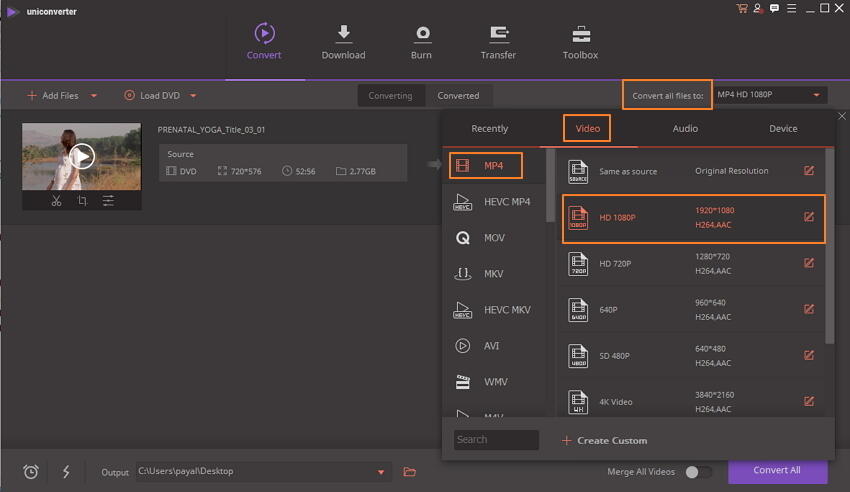Choose 4K Video resolution preset
The height and width of the screenshot is (492, 850).
tap(693, 400)
